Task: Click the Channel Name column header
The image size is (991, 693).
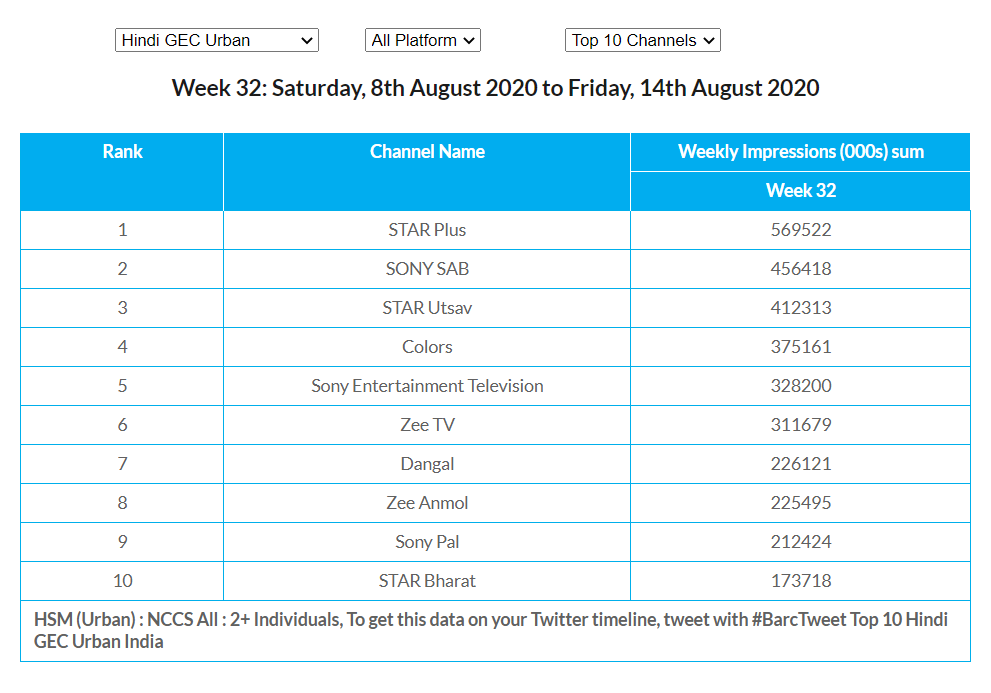Action: [427, 152]
